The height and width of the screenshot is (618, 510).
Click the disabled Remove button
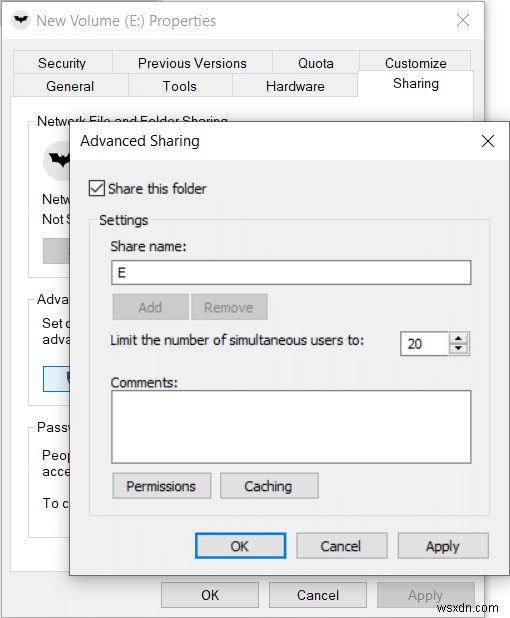click(x=229, y=307)
